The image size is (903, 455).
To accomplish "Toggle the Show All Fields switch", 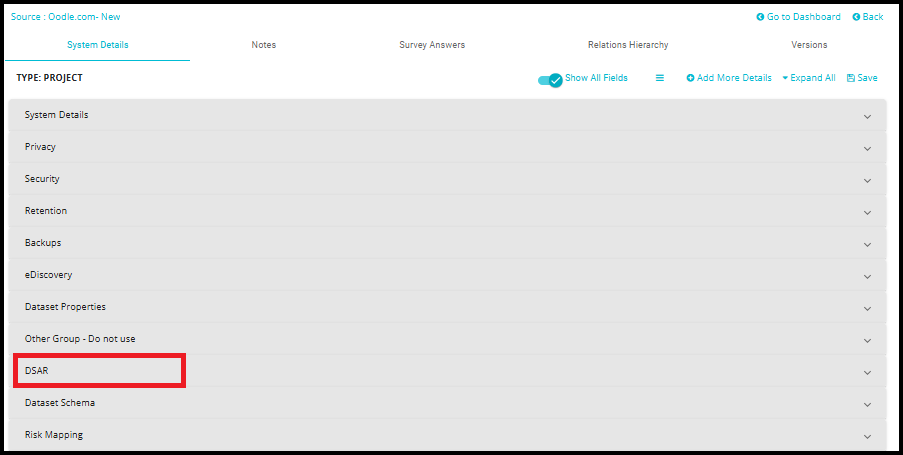I will (551, 79).
